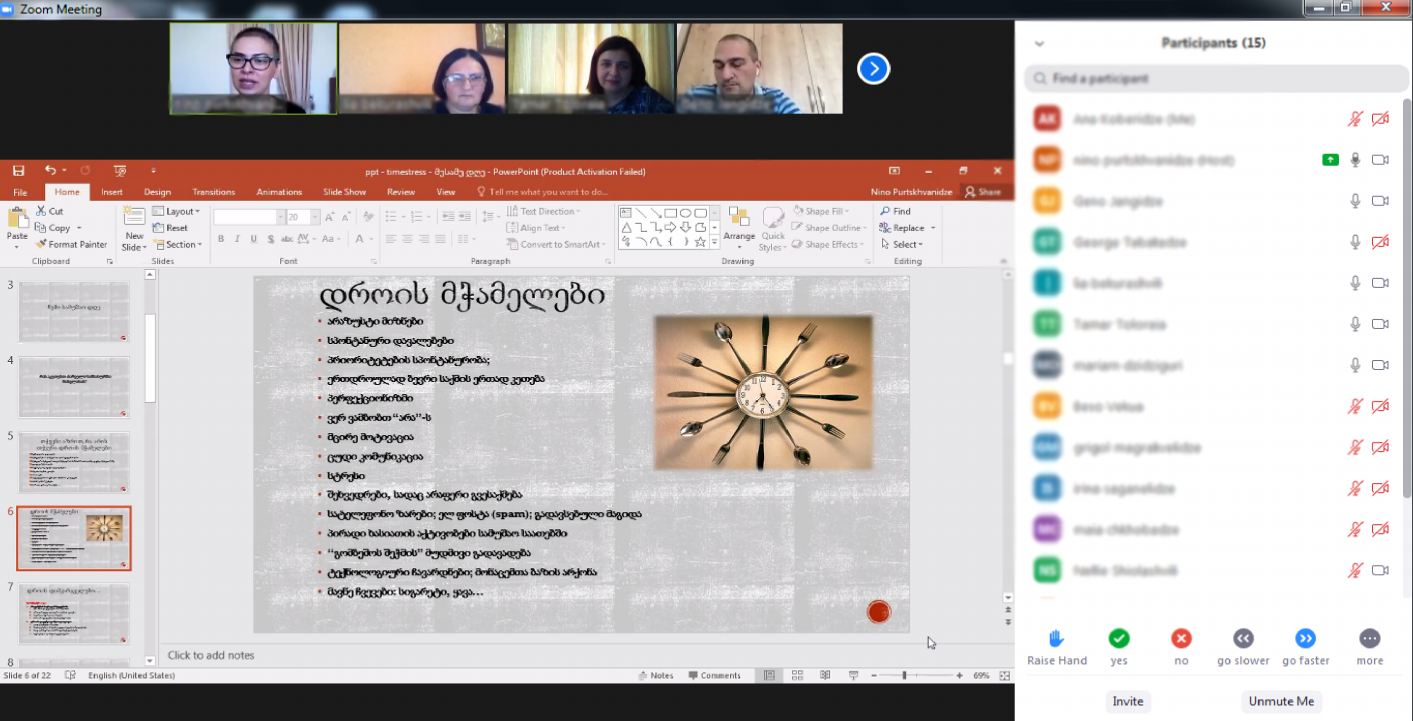Toggle Comments pane in status bar
Image resolution: width=1413 pixels, height=721 pixels.
point(714,676)
